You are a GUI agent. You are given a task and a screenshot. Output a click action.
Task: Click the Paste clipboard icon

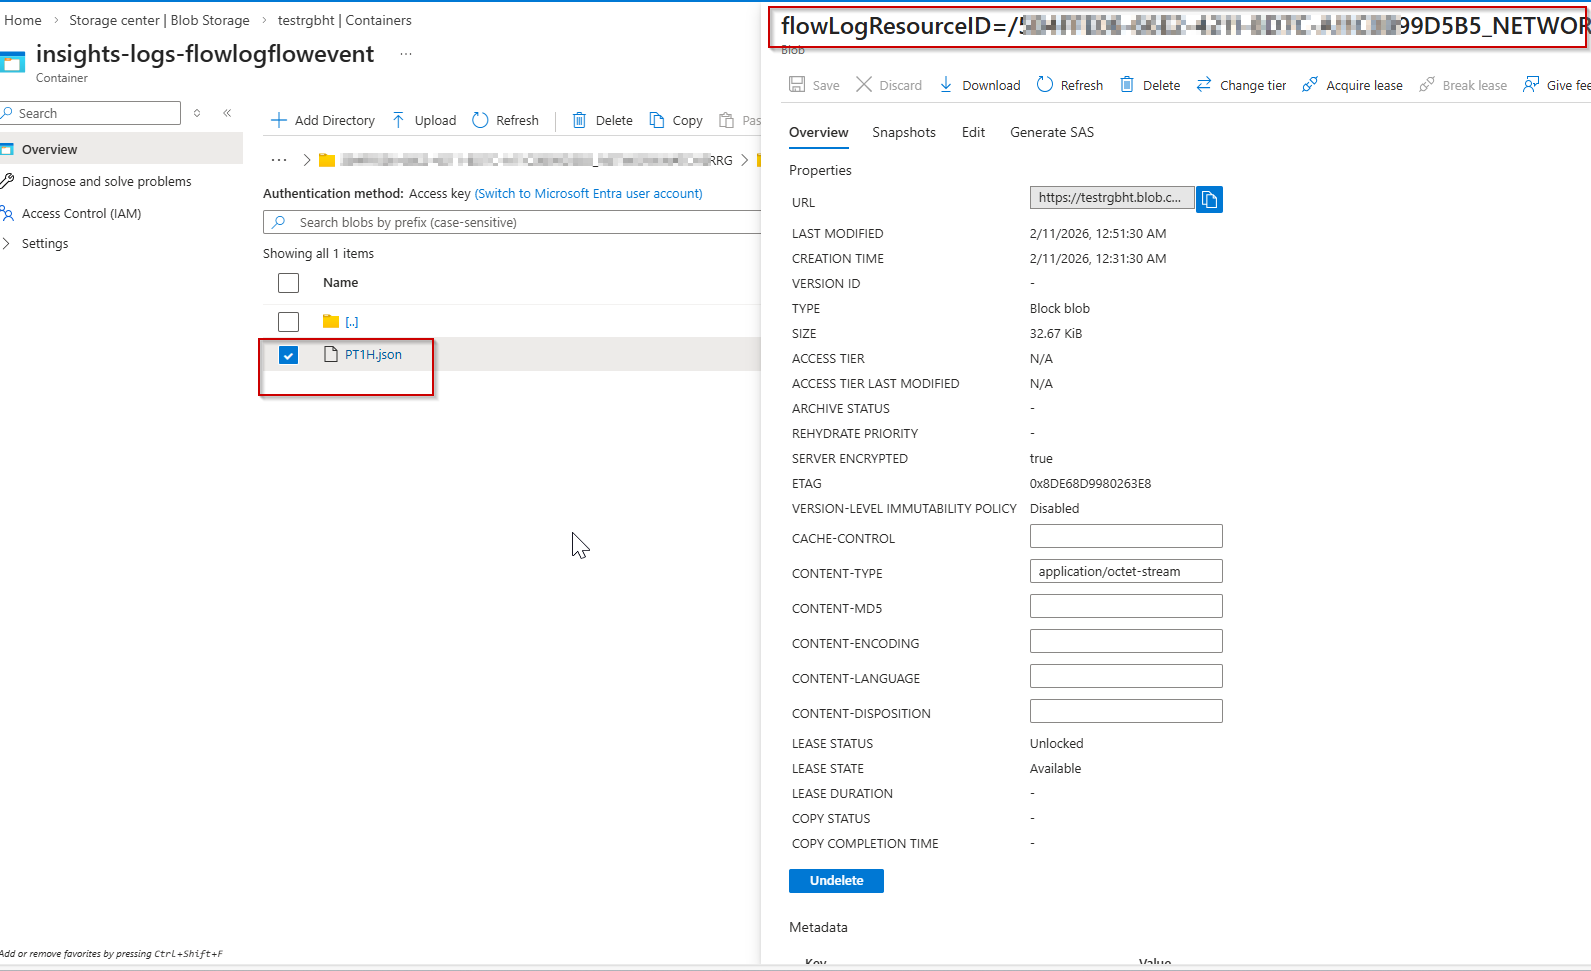coord(727,120)
